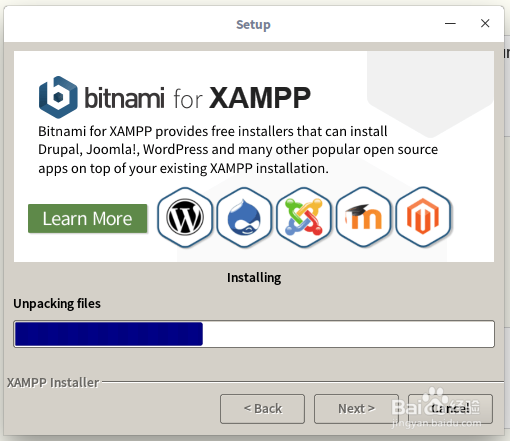
Task: Click the Next button
Action: click(x=356, y=409)
